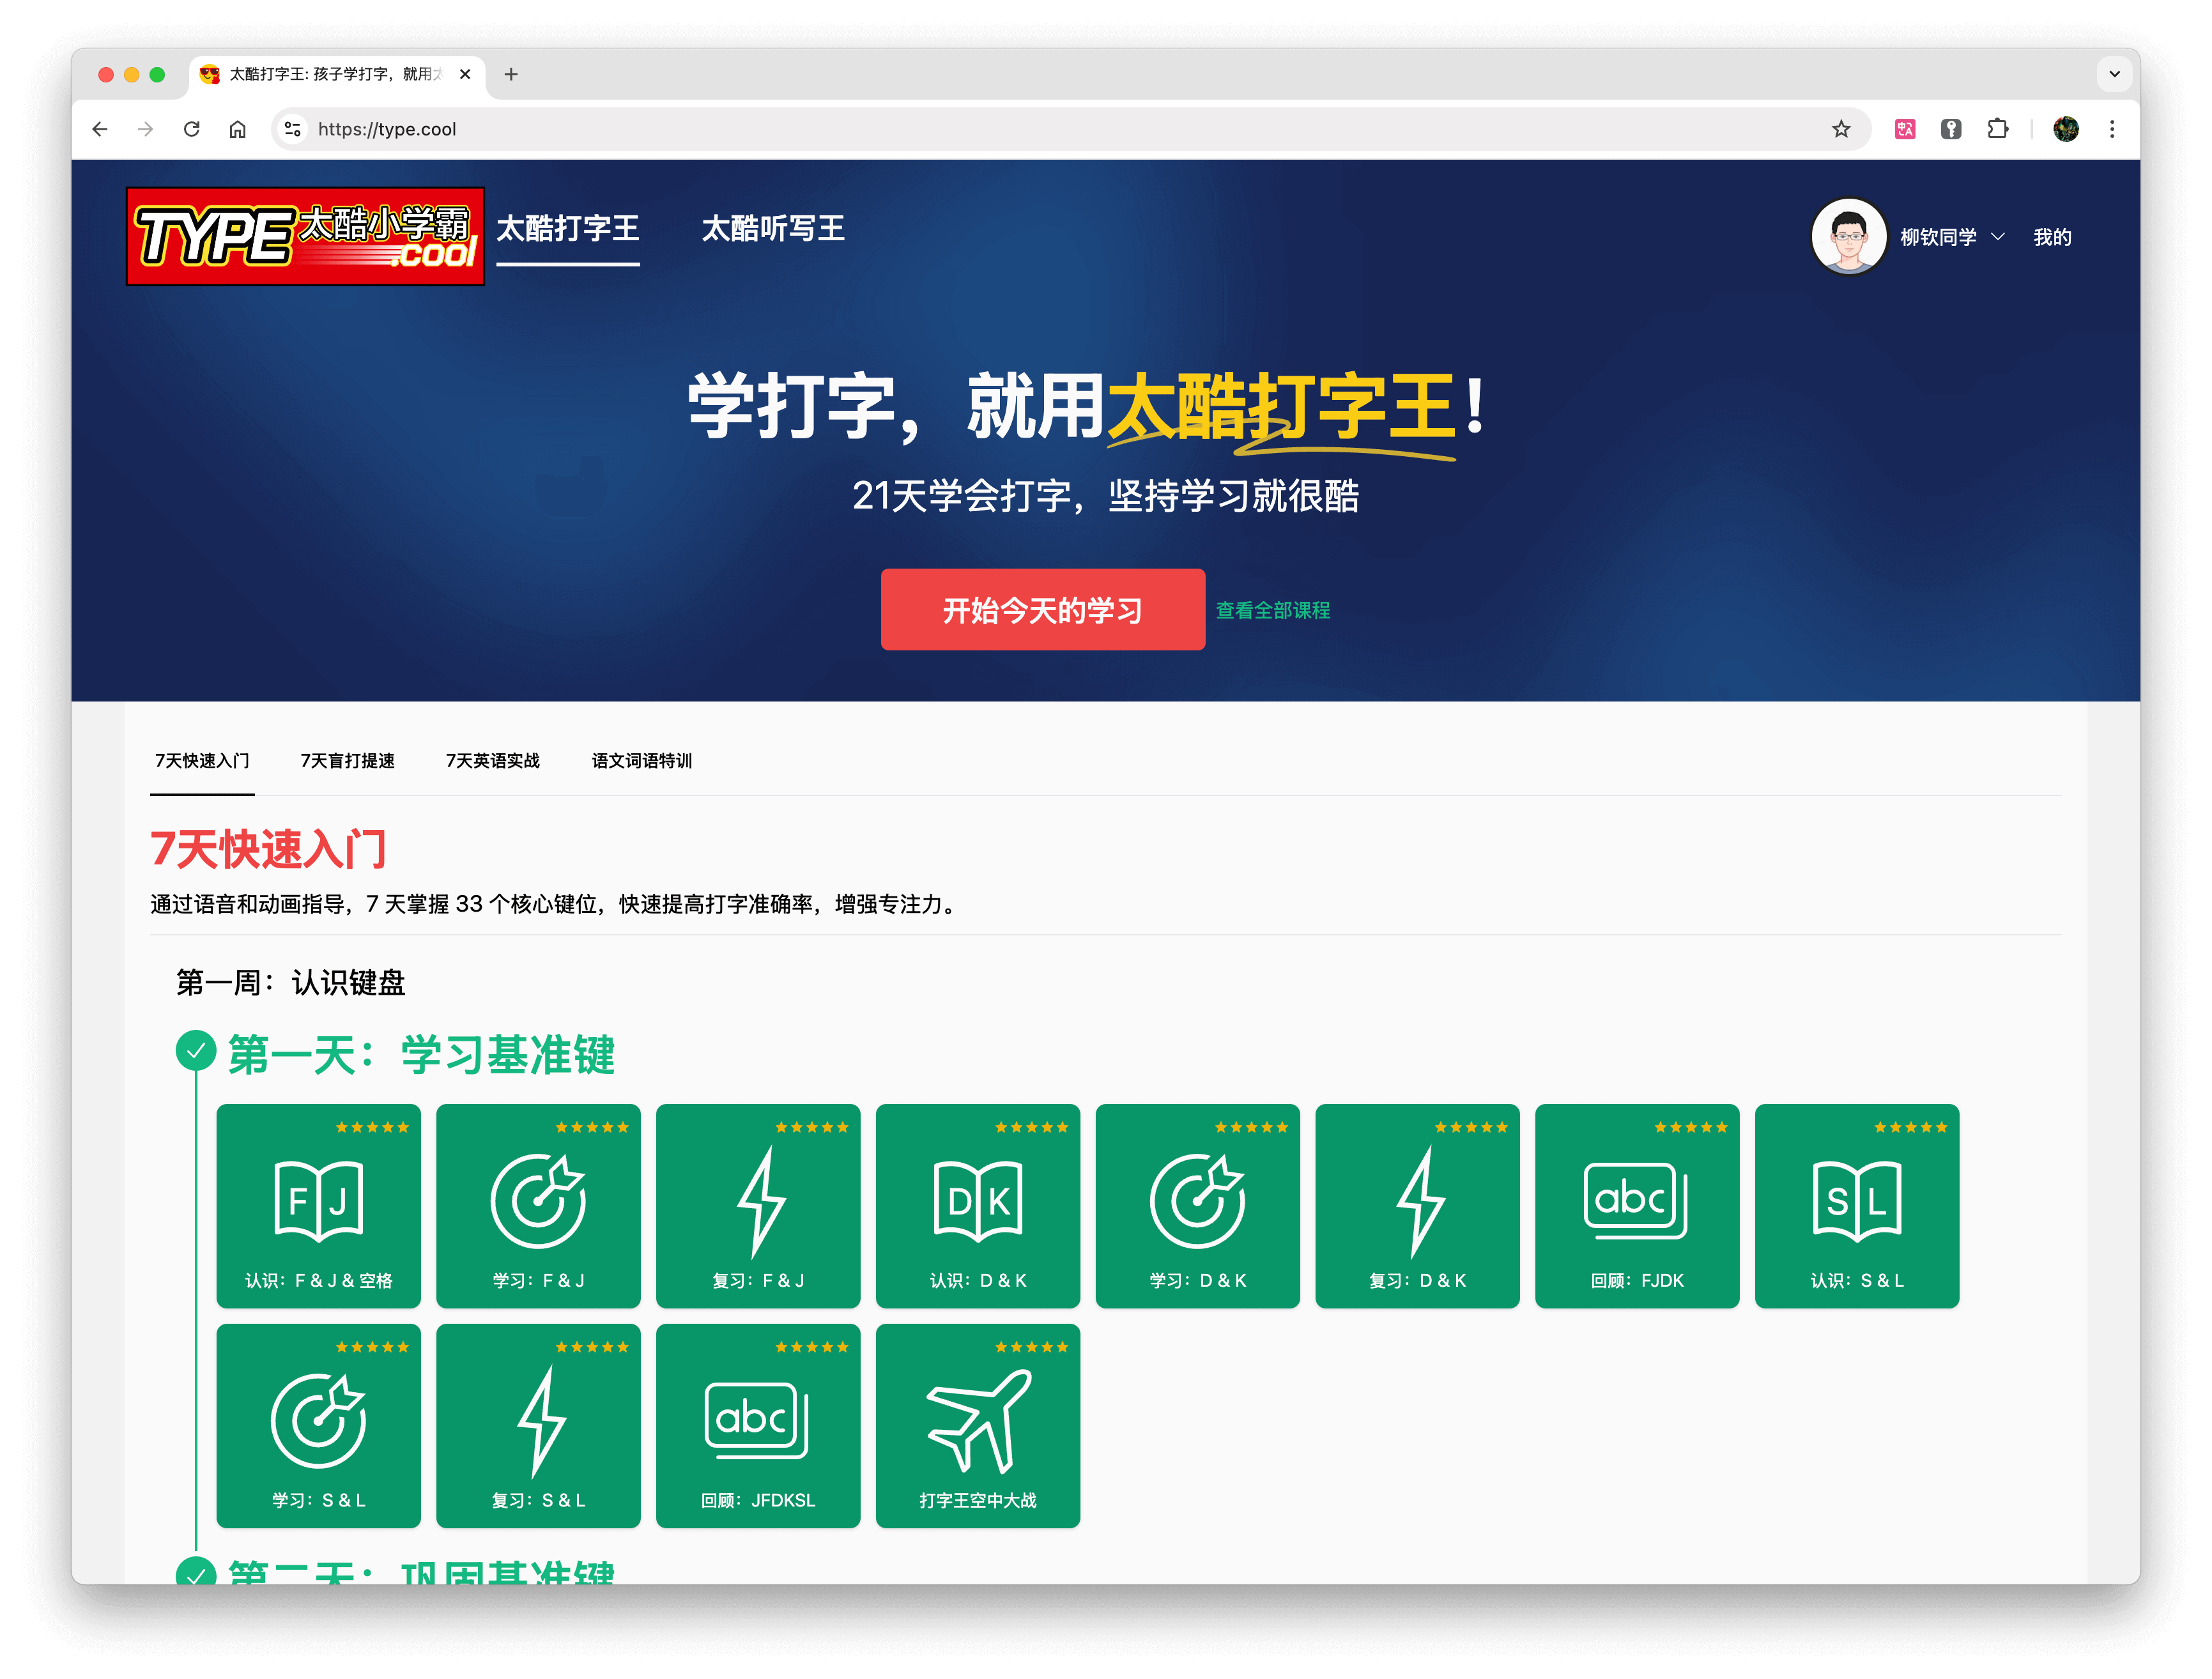Open the pink translate extension icon
Screen dimensions: 2212x1679
(x=1905, y=129)
